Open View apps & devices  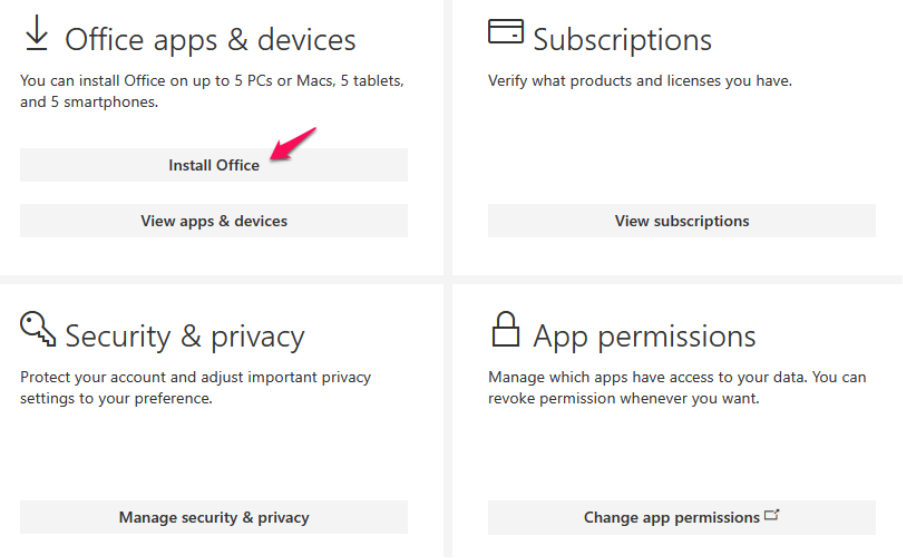click(214, 221)
